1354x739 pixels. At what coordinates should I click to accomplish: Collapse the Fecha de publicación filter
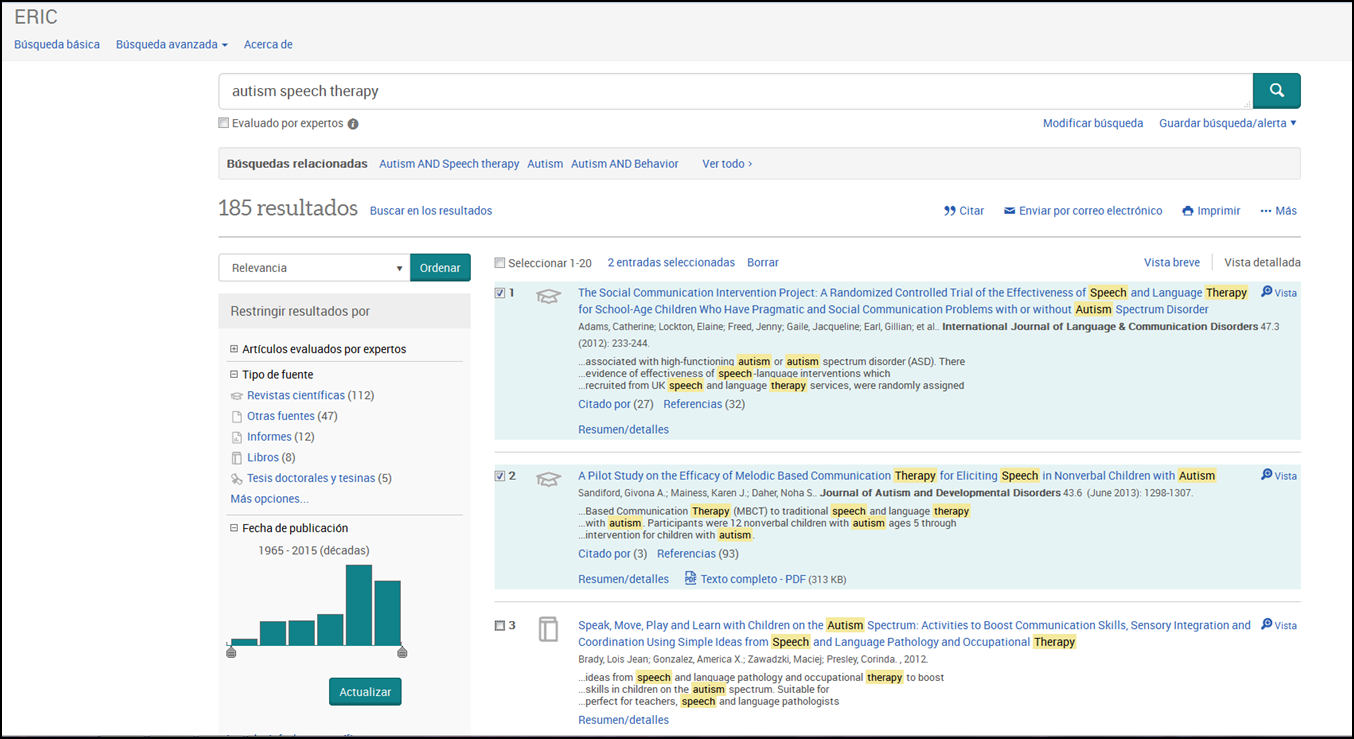(234, 528)
